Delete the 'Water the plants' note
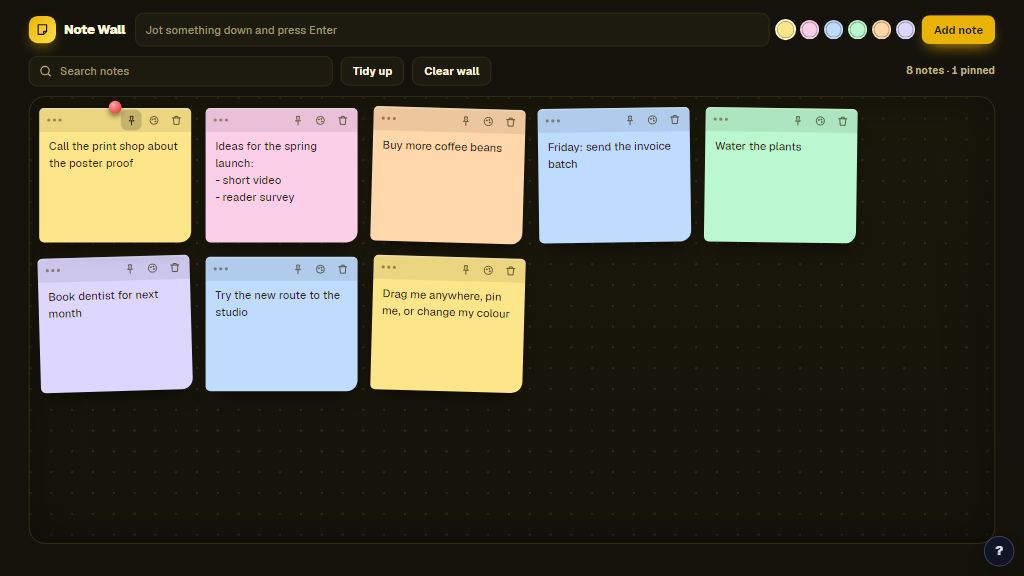1024x576 pixels. coord(842,121)
